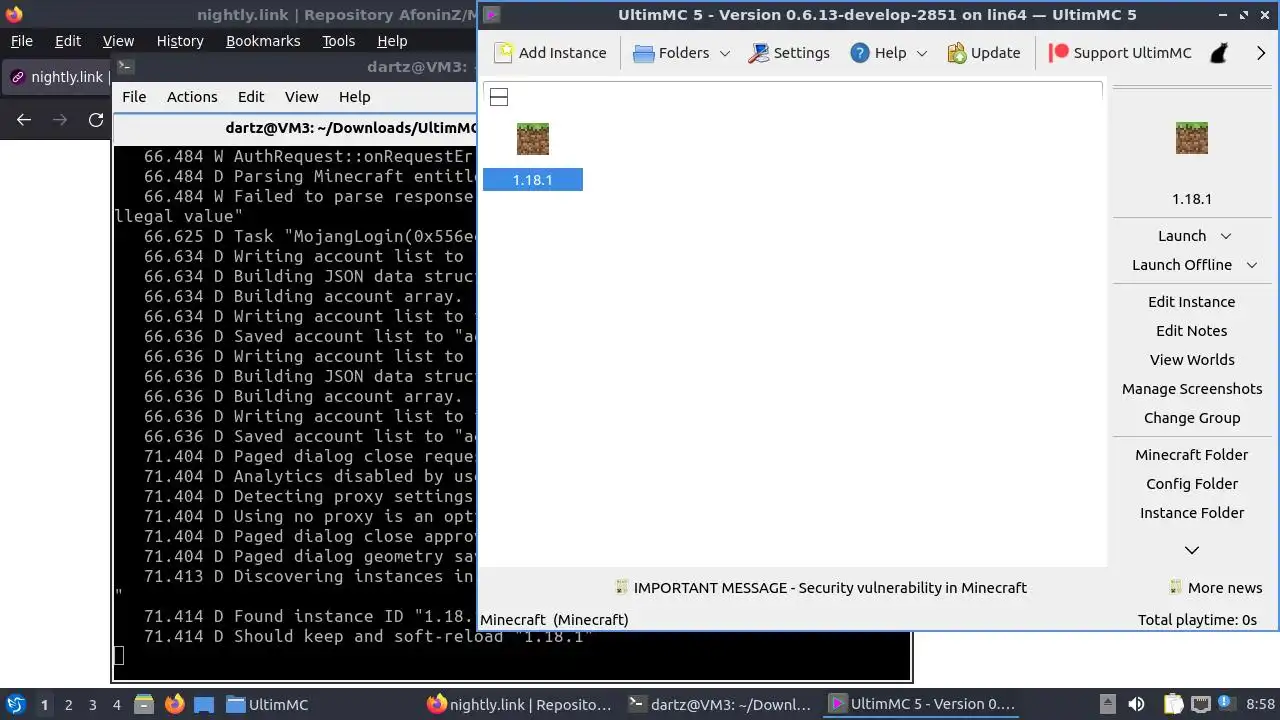Click Change Group
The width and height of the screenshot is (1280, 720).
click(1192, 418)
